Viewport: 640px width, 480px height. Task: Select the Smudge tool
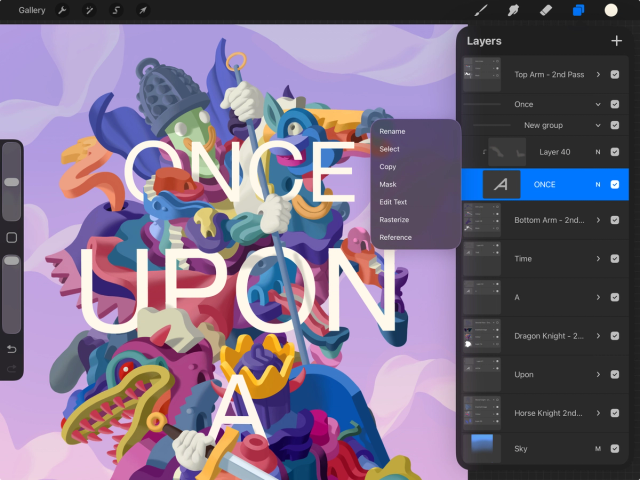tap(513, 10)
